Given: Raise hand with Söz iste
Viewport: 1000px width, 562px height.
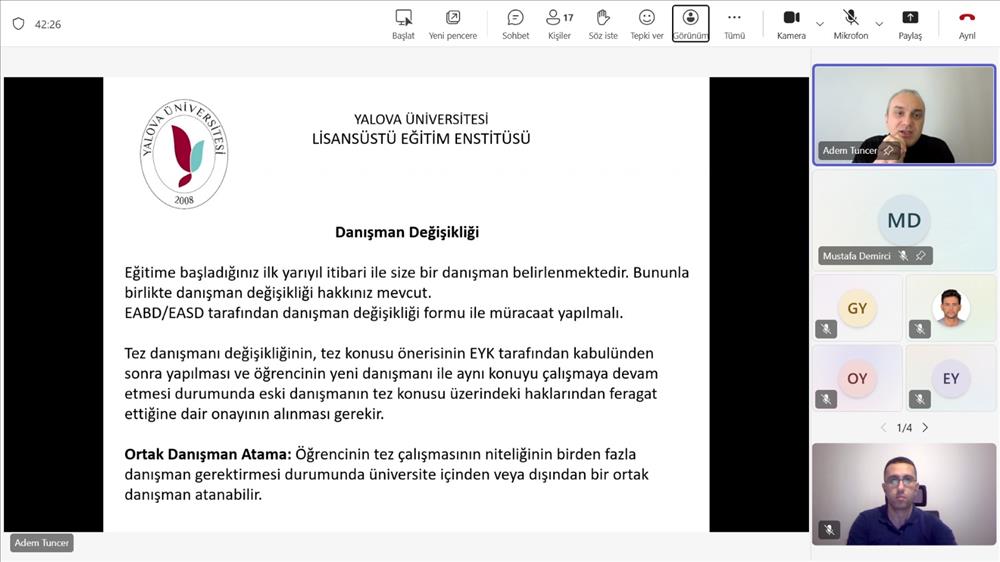Looking at the screenshot, I should pos(603,24).
